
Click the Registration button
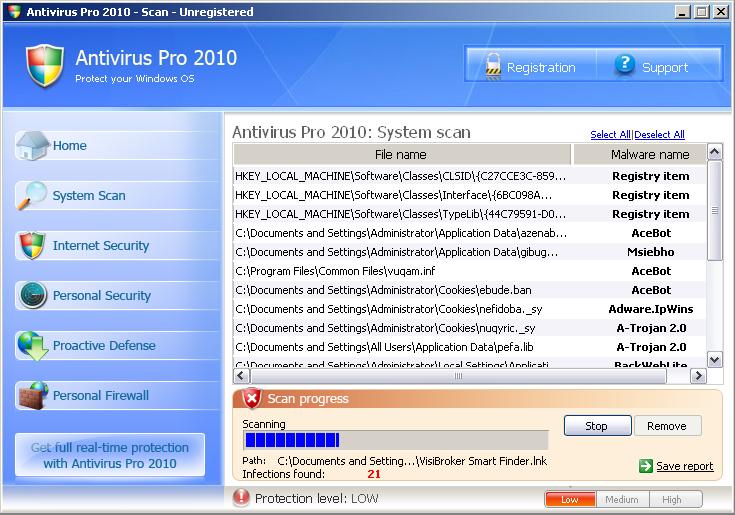point(531,66)
